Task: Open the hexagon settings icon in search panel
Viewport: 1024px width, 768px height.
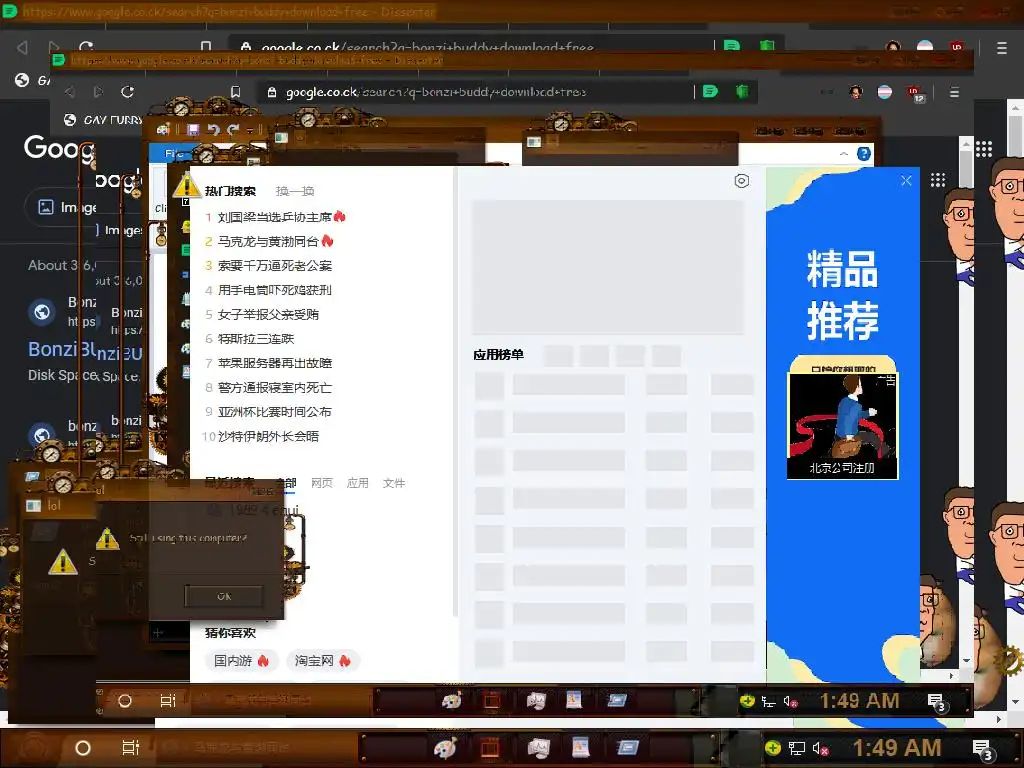Action: pos(741,181)
